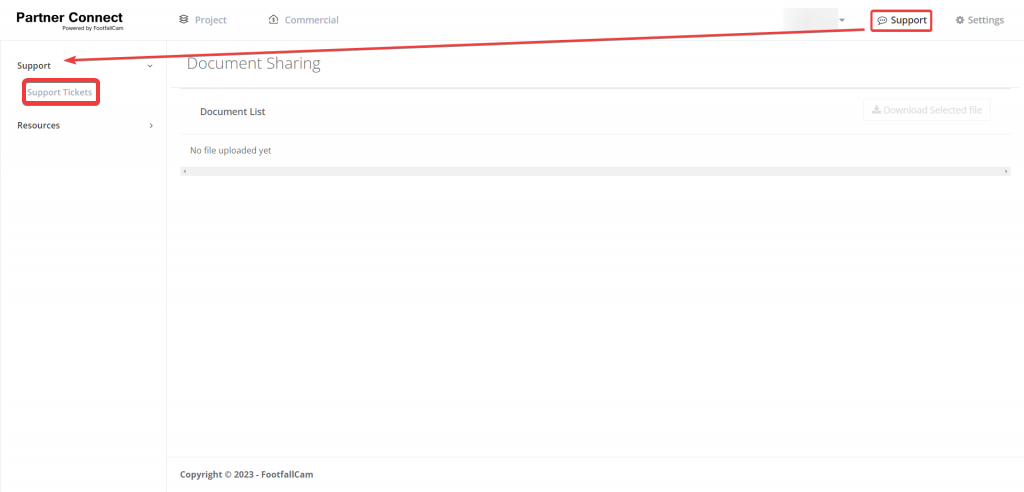Click the Resources label in the sidebar

[38, 126]
